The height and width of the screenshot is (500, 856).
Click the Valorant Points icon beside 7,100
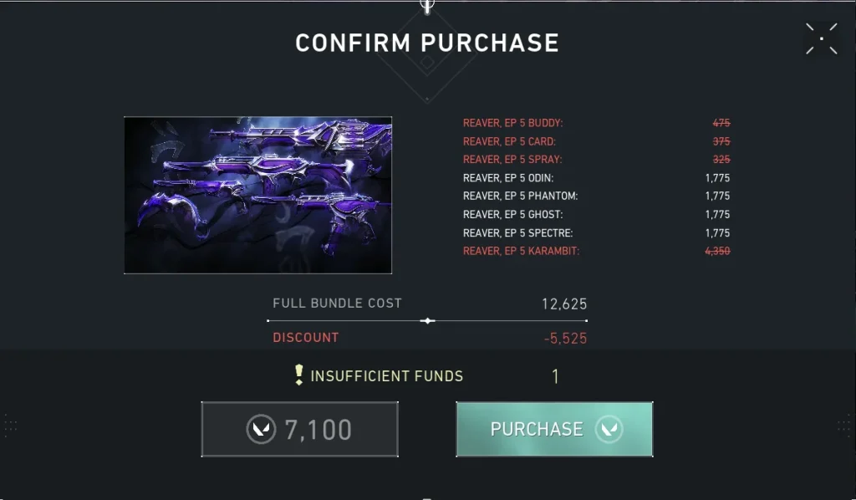click(x=261, y=430)
